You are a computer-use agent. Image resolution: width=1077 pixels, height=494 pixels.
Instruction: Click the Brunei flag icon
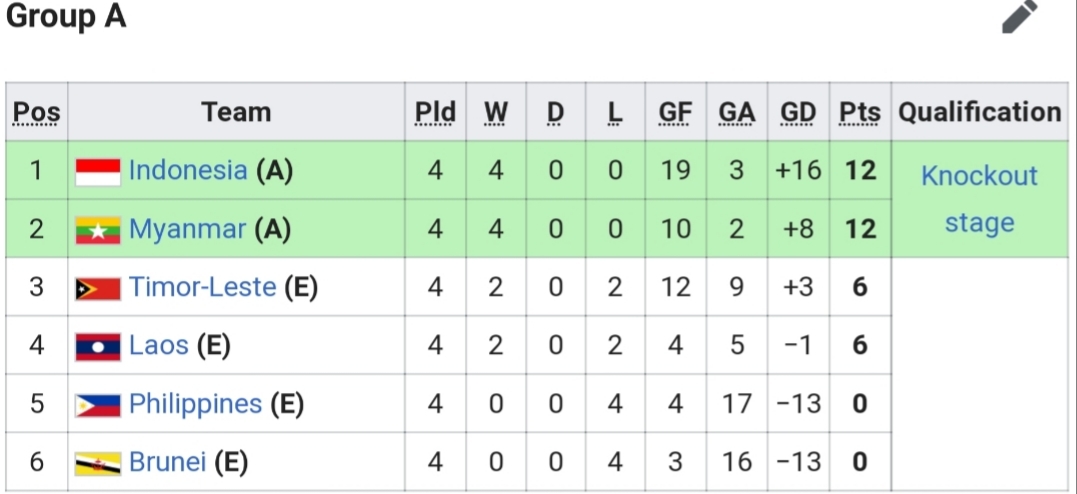pos(98,463)
